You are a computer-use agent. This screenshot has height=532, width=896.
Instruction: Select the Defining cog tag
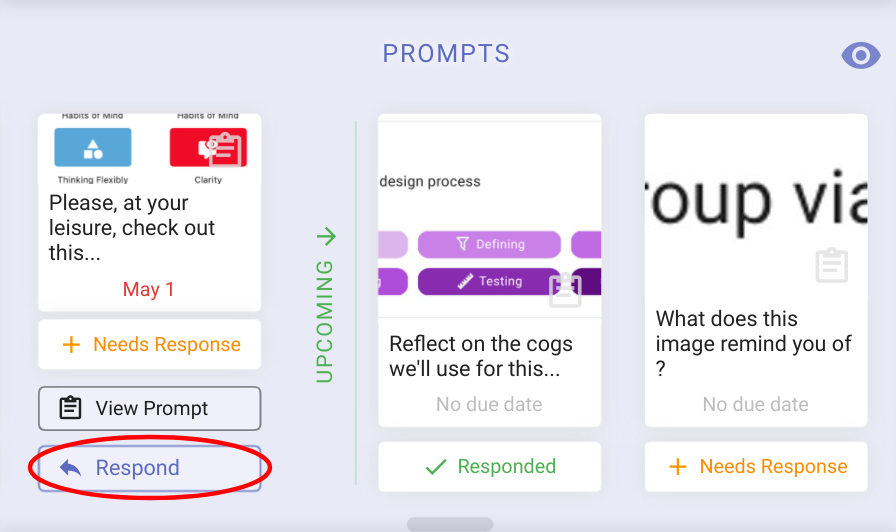point(489,245)
